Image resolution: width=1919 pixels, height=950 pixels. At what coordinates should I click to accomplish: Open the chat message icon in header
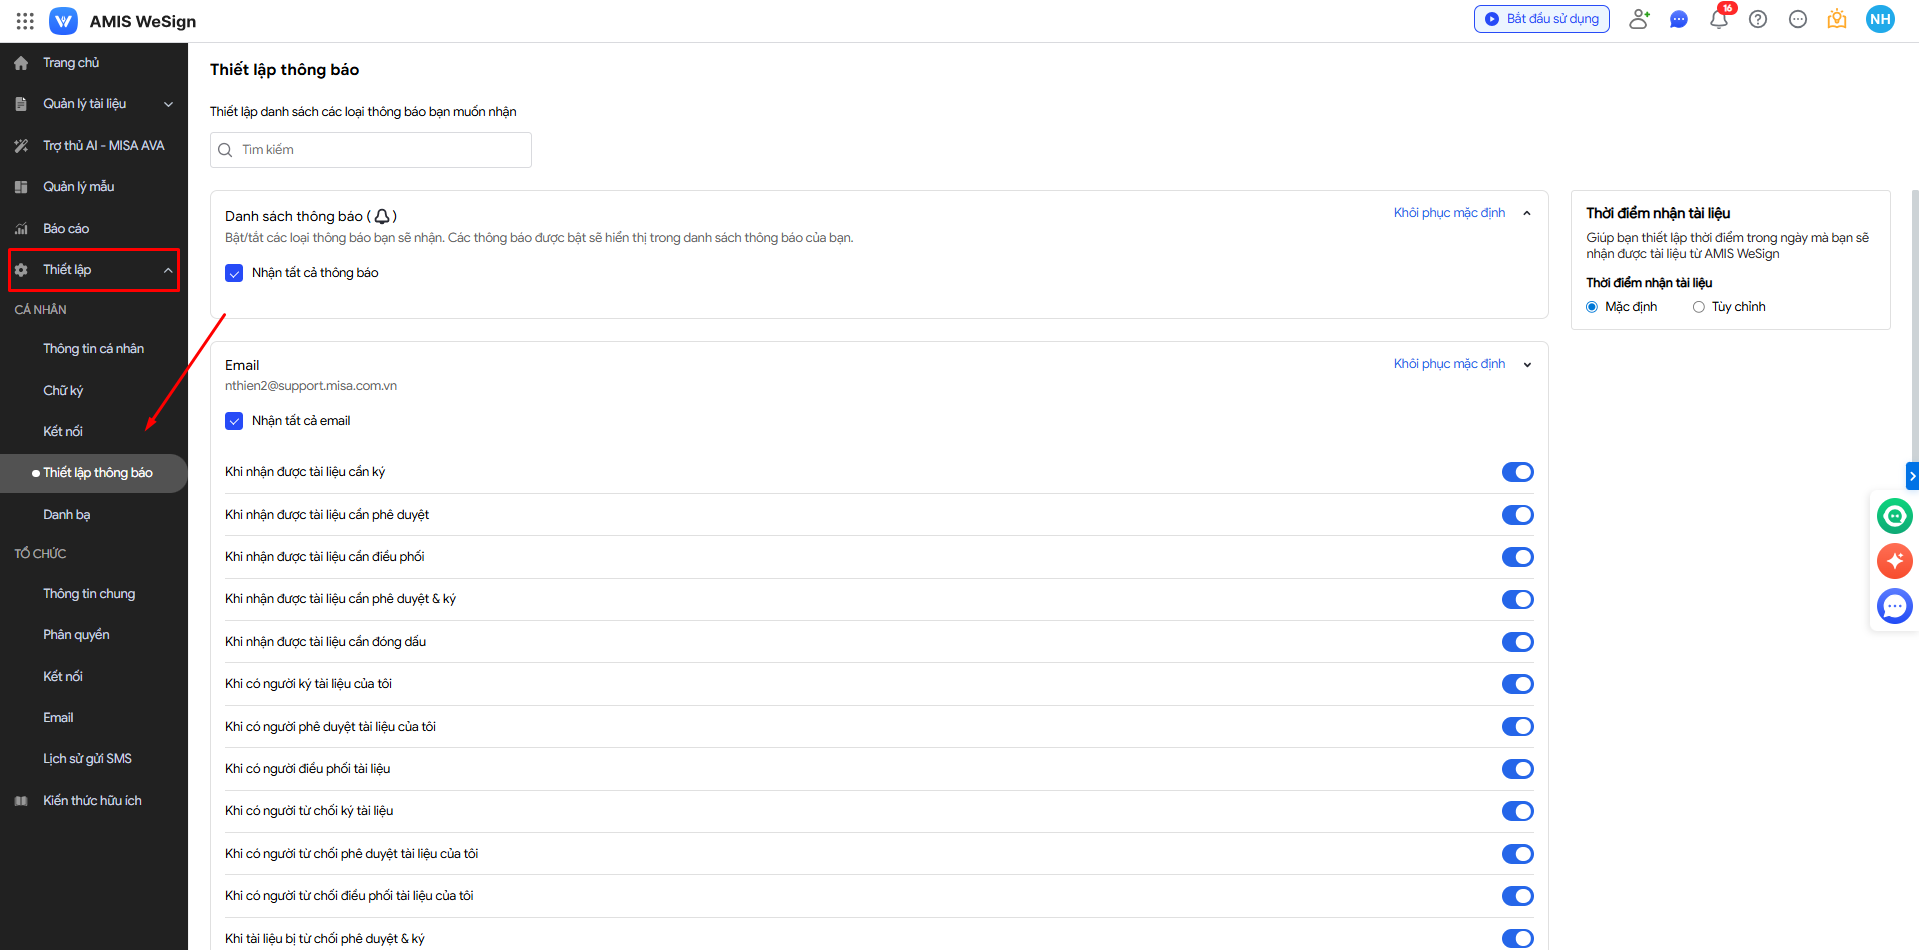click(1678, 19)
